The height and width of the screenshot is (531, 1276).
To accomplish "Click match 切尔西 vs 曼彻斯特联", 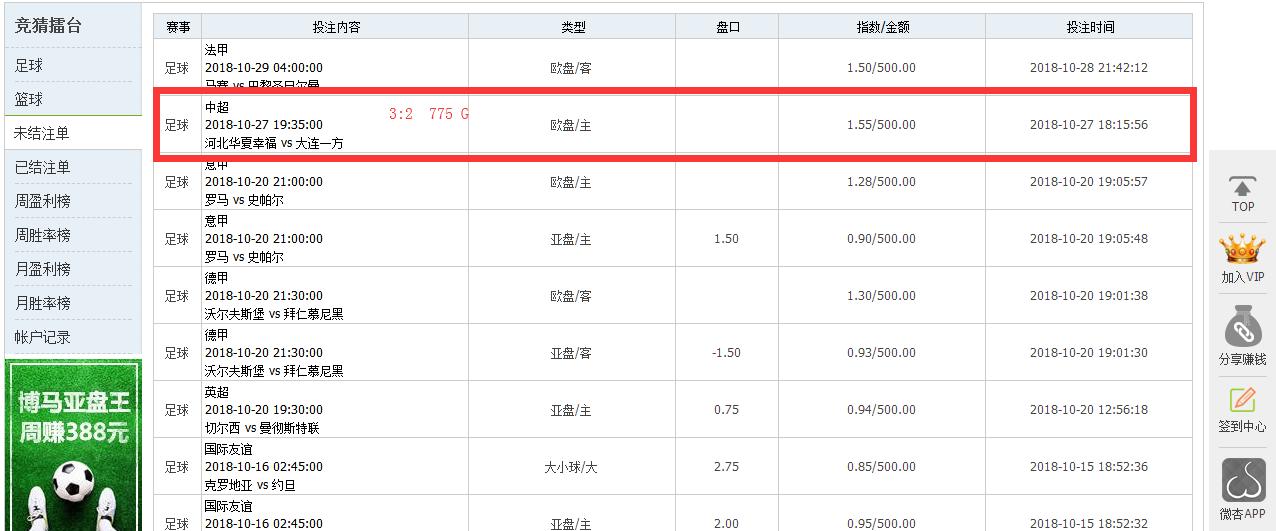I will point(262,428).
